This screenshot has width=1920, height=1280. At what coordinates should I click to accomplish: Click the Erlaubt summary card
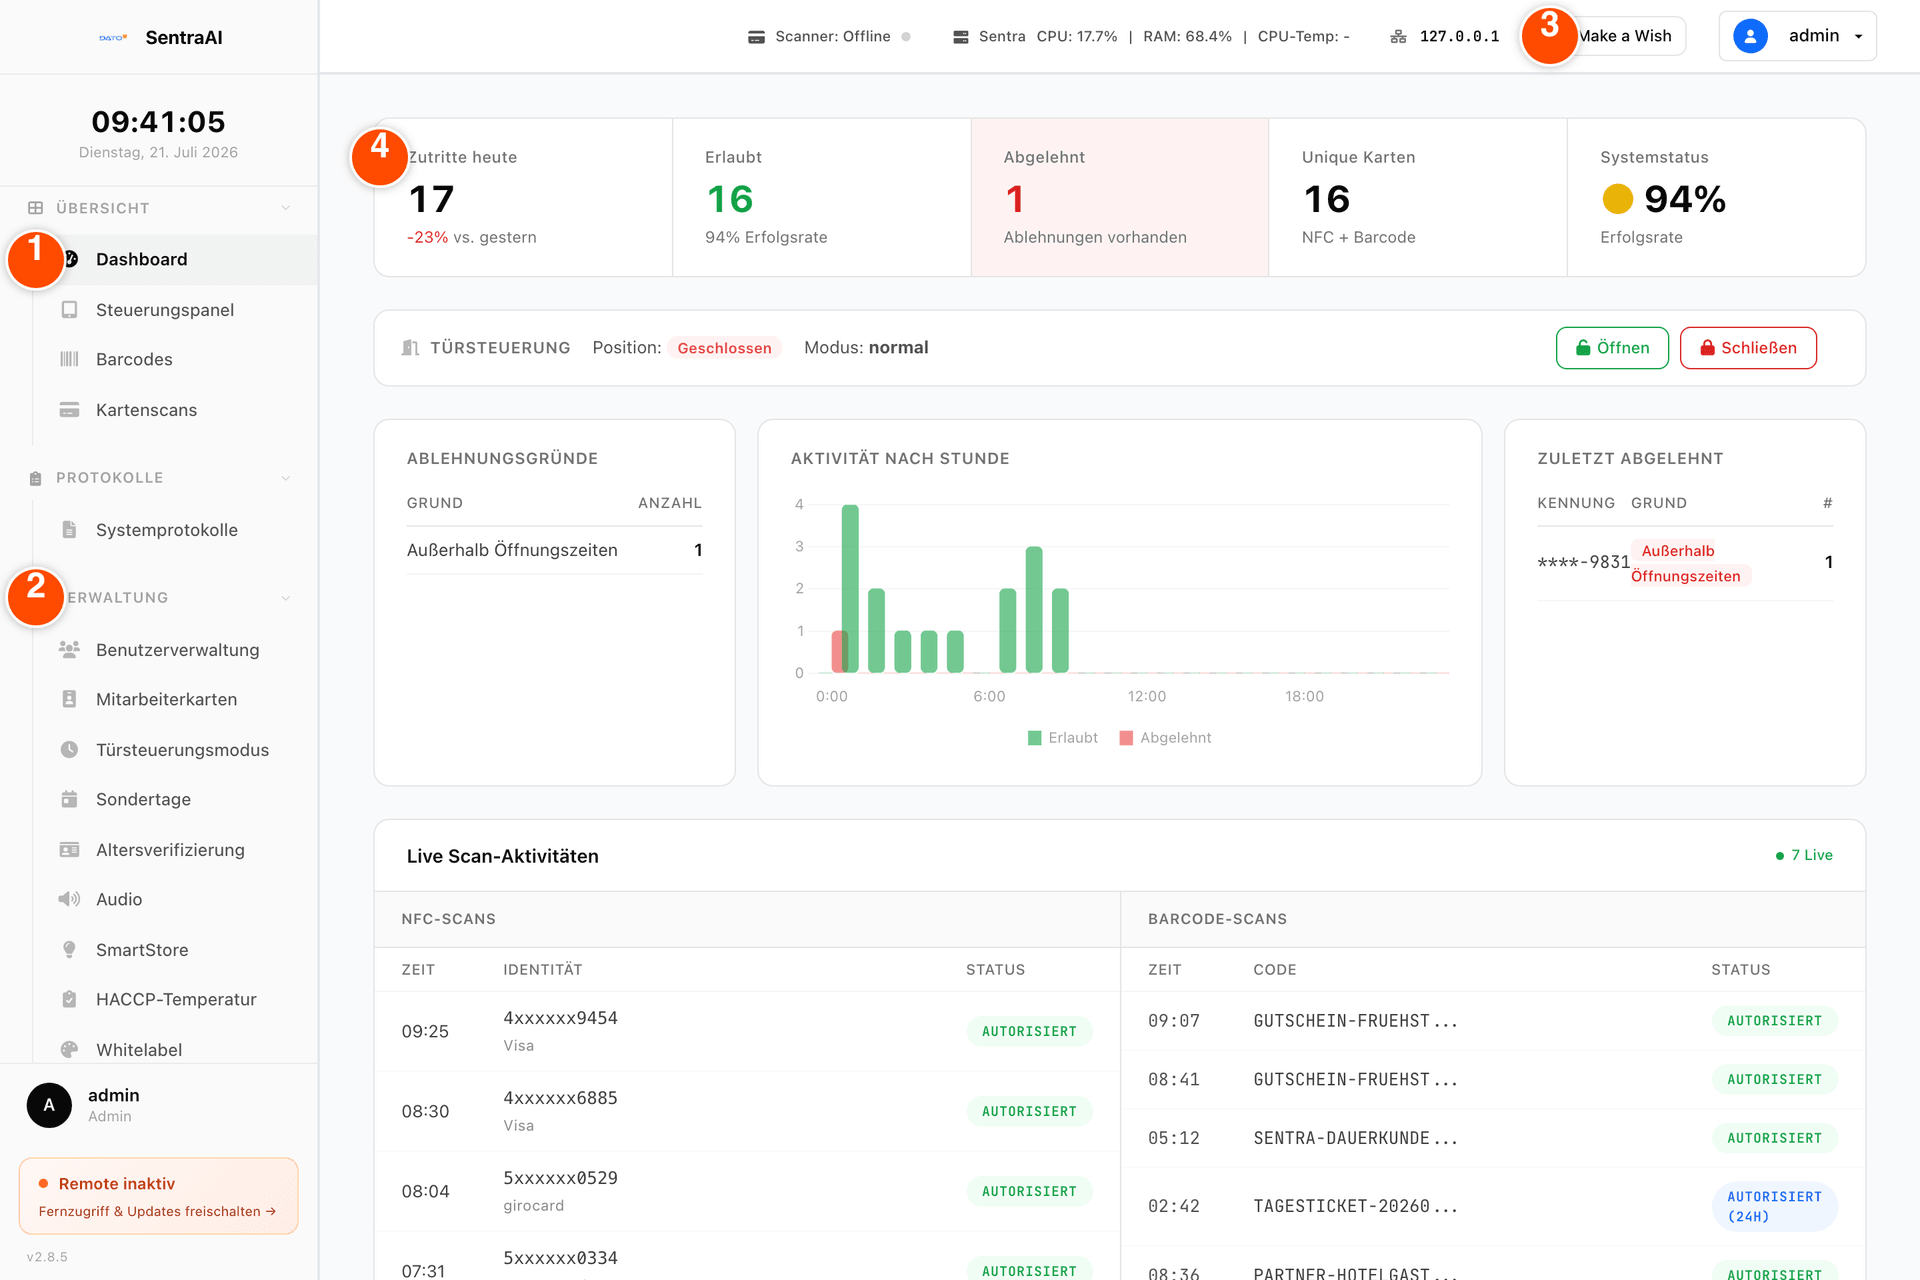tap(822, 197)
